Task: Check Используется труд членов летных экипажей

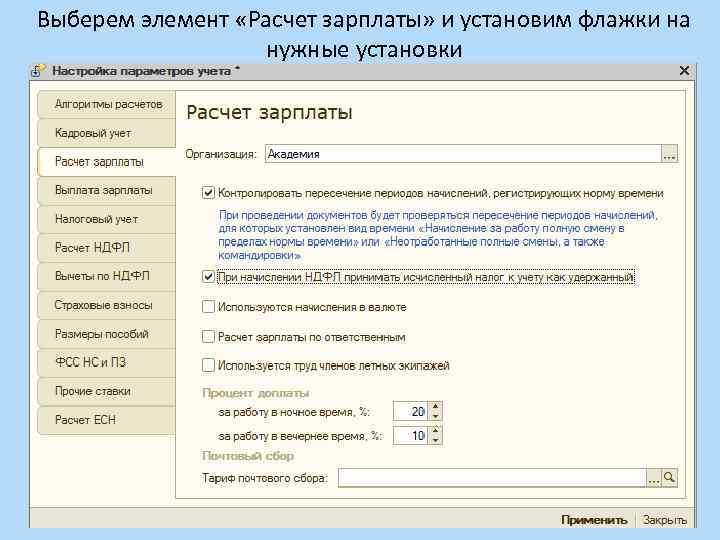Action: click(x=208, y=366)
